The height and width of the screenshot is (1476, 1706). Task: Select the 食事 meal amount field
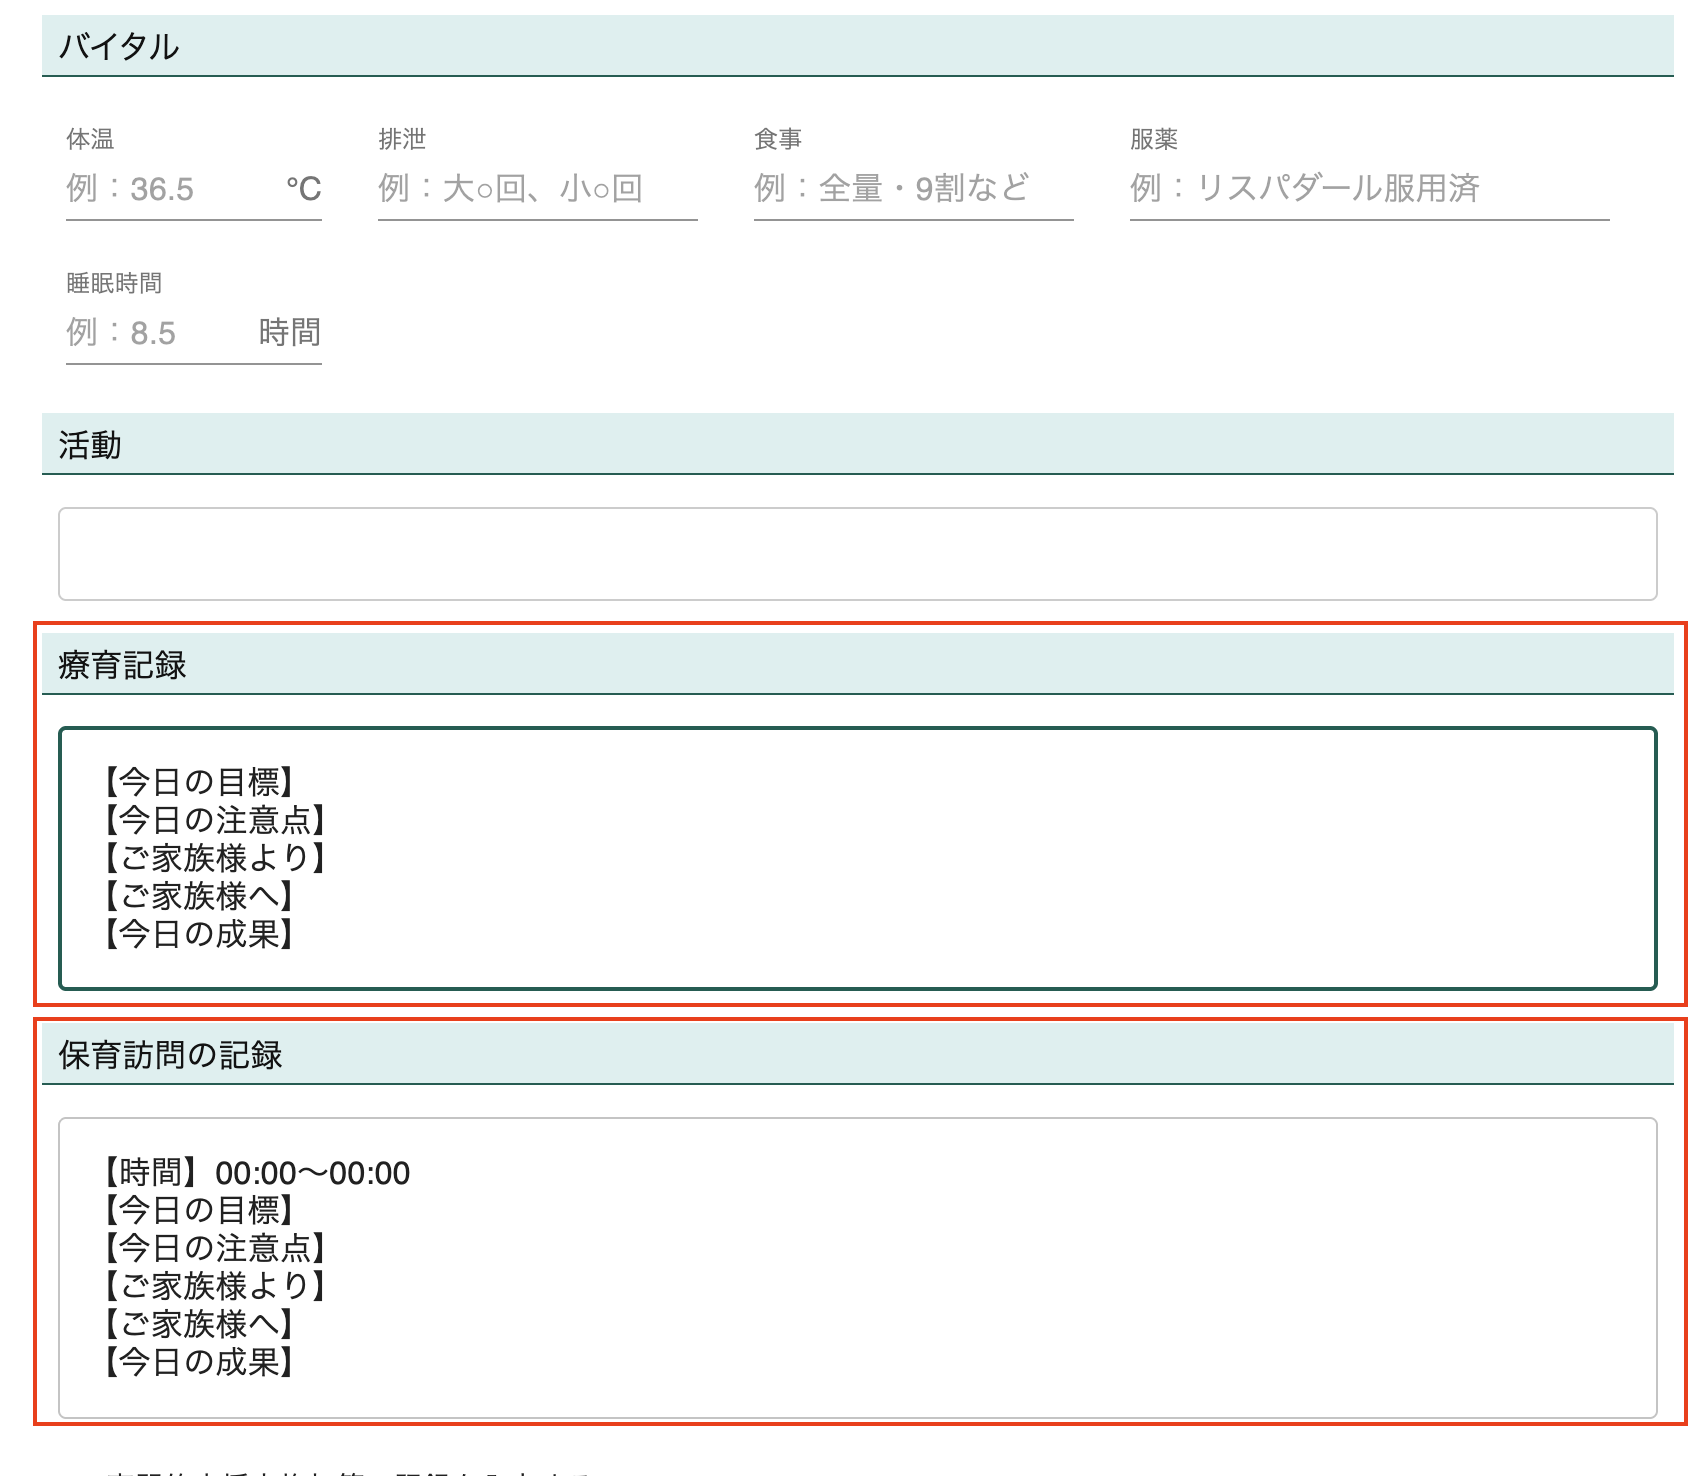point(912,189)
